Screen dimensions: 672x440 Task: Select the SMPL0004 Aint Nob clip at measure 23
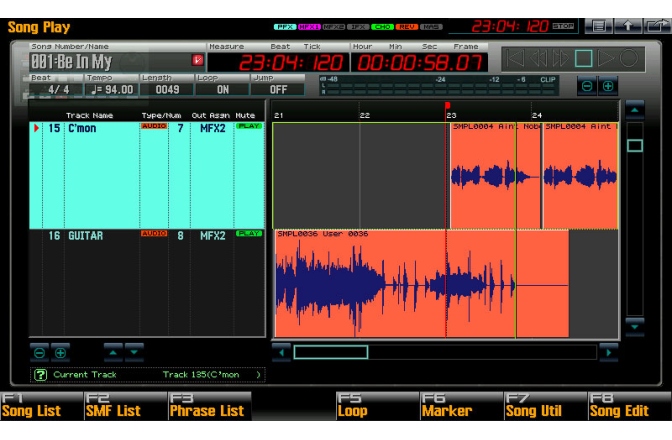tap(496, 176)
